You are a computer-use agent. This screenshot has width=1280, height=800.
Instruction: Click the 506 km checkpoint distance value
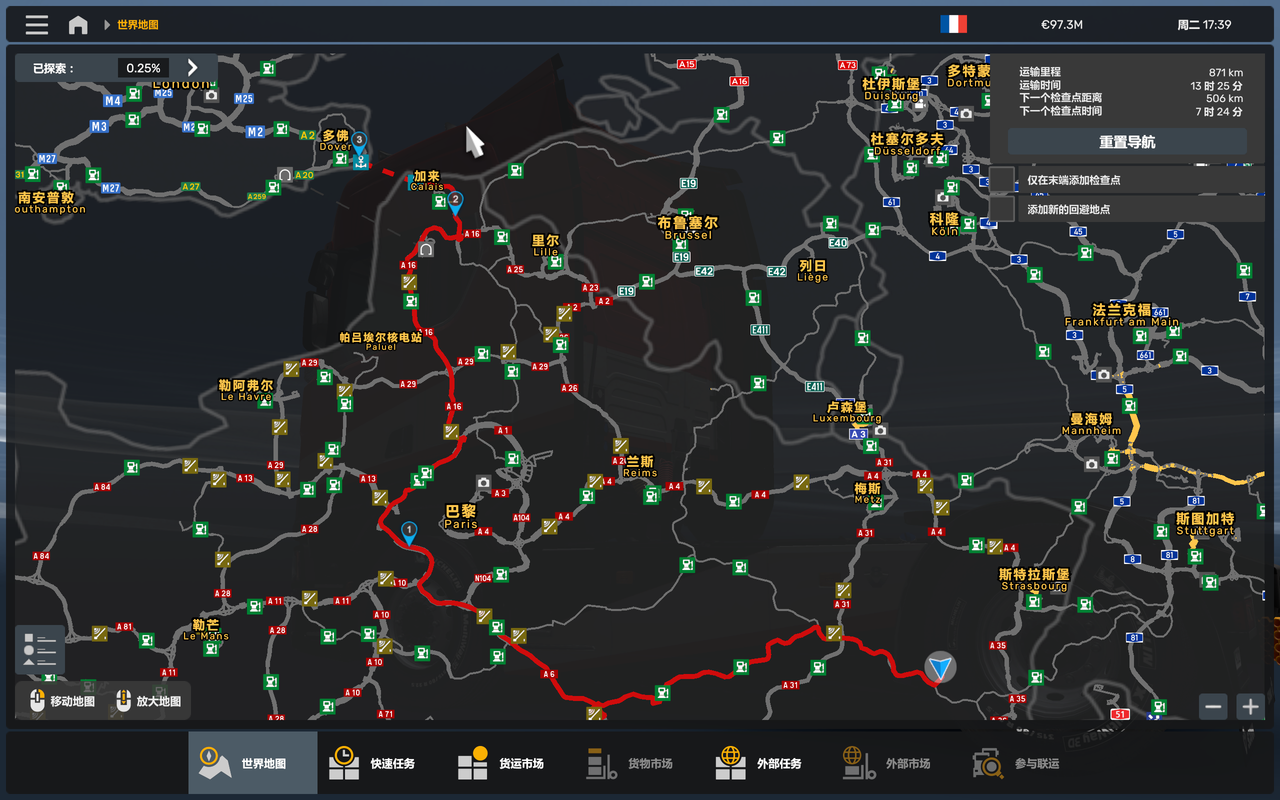point(1225,98)
